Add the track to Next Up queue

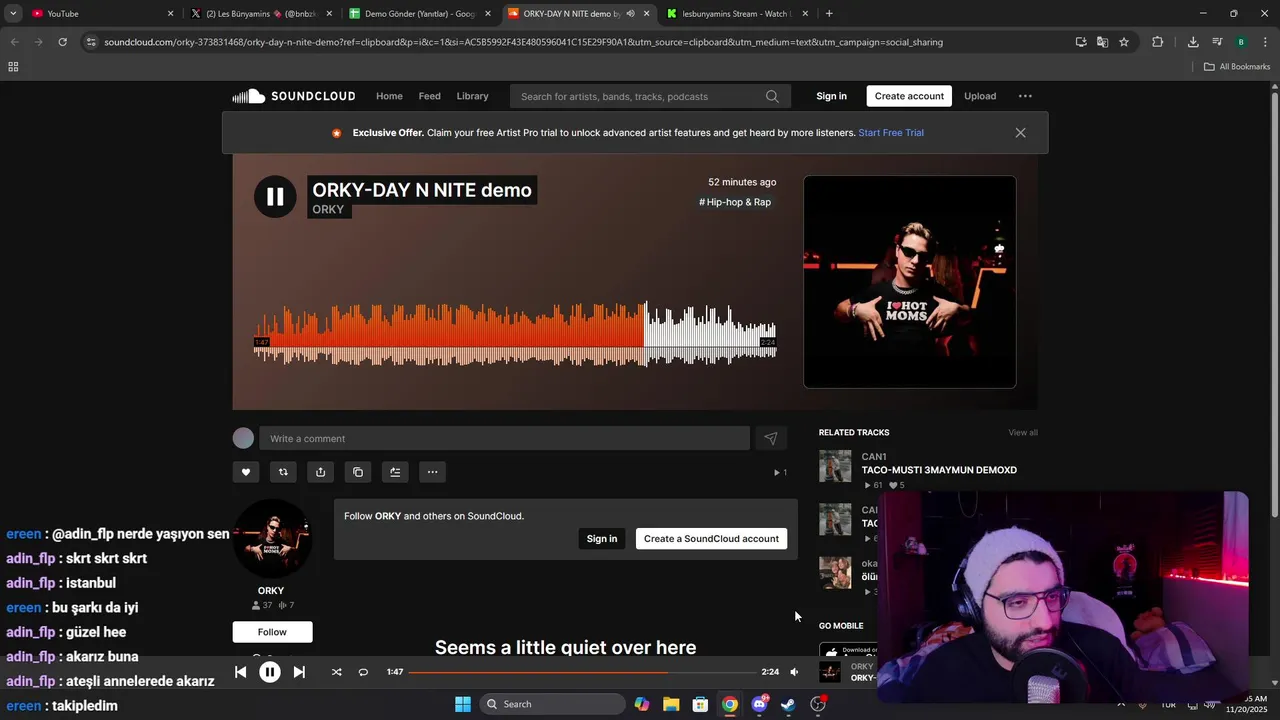[x=395, y=472]
